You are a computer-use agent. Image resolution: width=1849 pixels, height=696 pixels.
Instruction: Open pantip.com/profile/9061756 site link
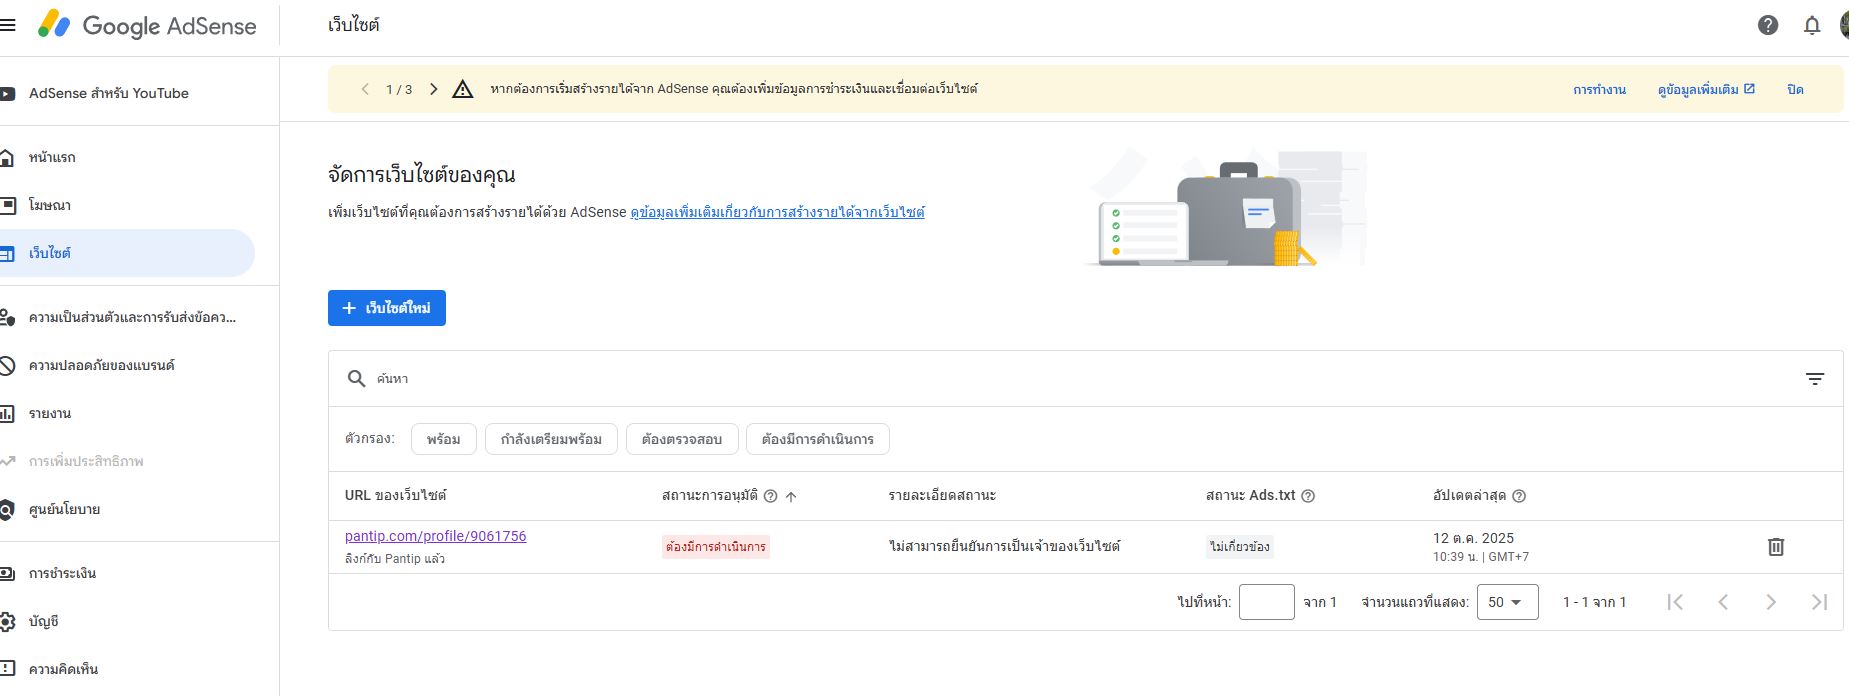pyautogui.click(x=435, y=536)
